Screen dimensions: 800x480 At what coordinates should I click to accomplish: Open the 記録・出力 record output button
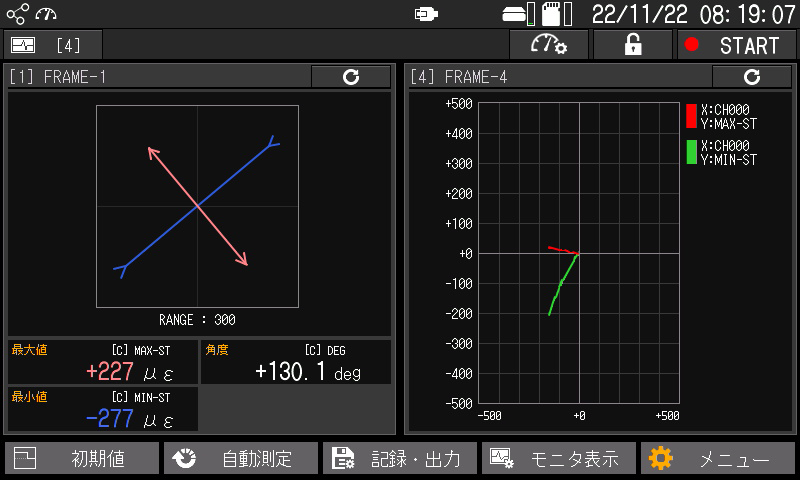(400, 458)
